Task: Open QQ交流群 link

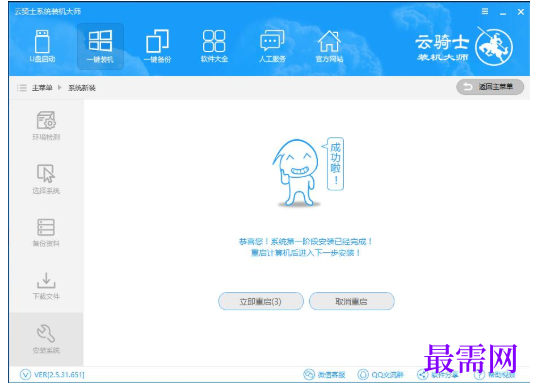Action: [x=381, y=375]
